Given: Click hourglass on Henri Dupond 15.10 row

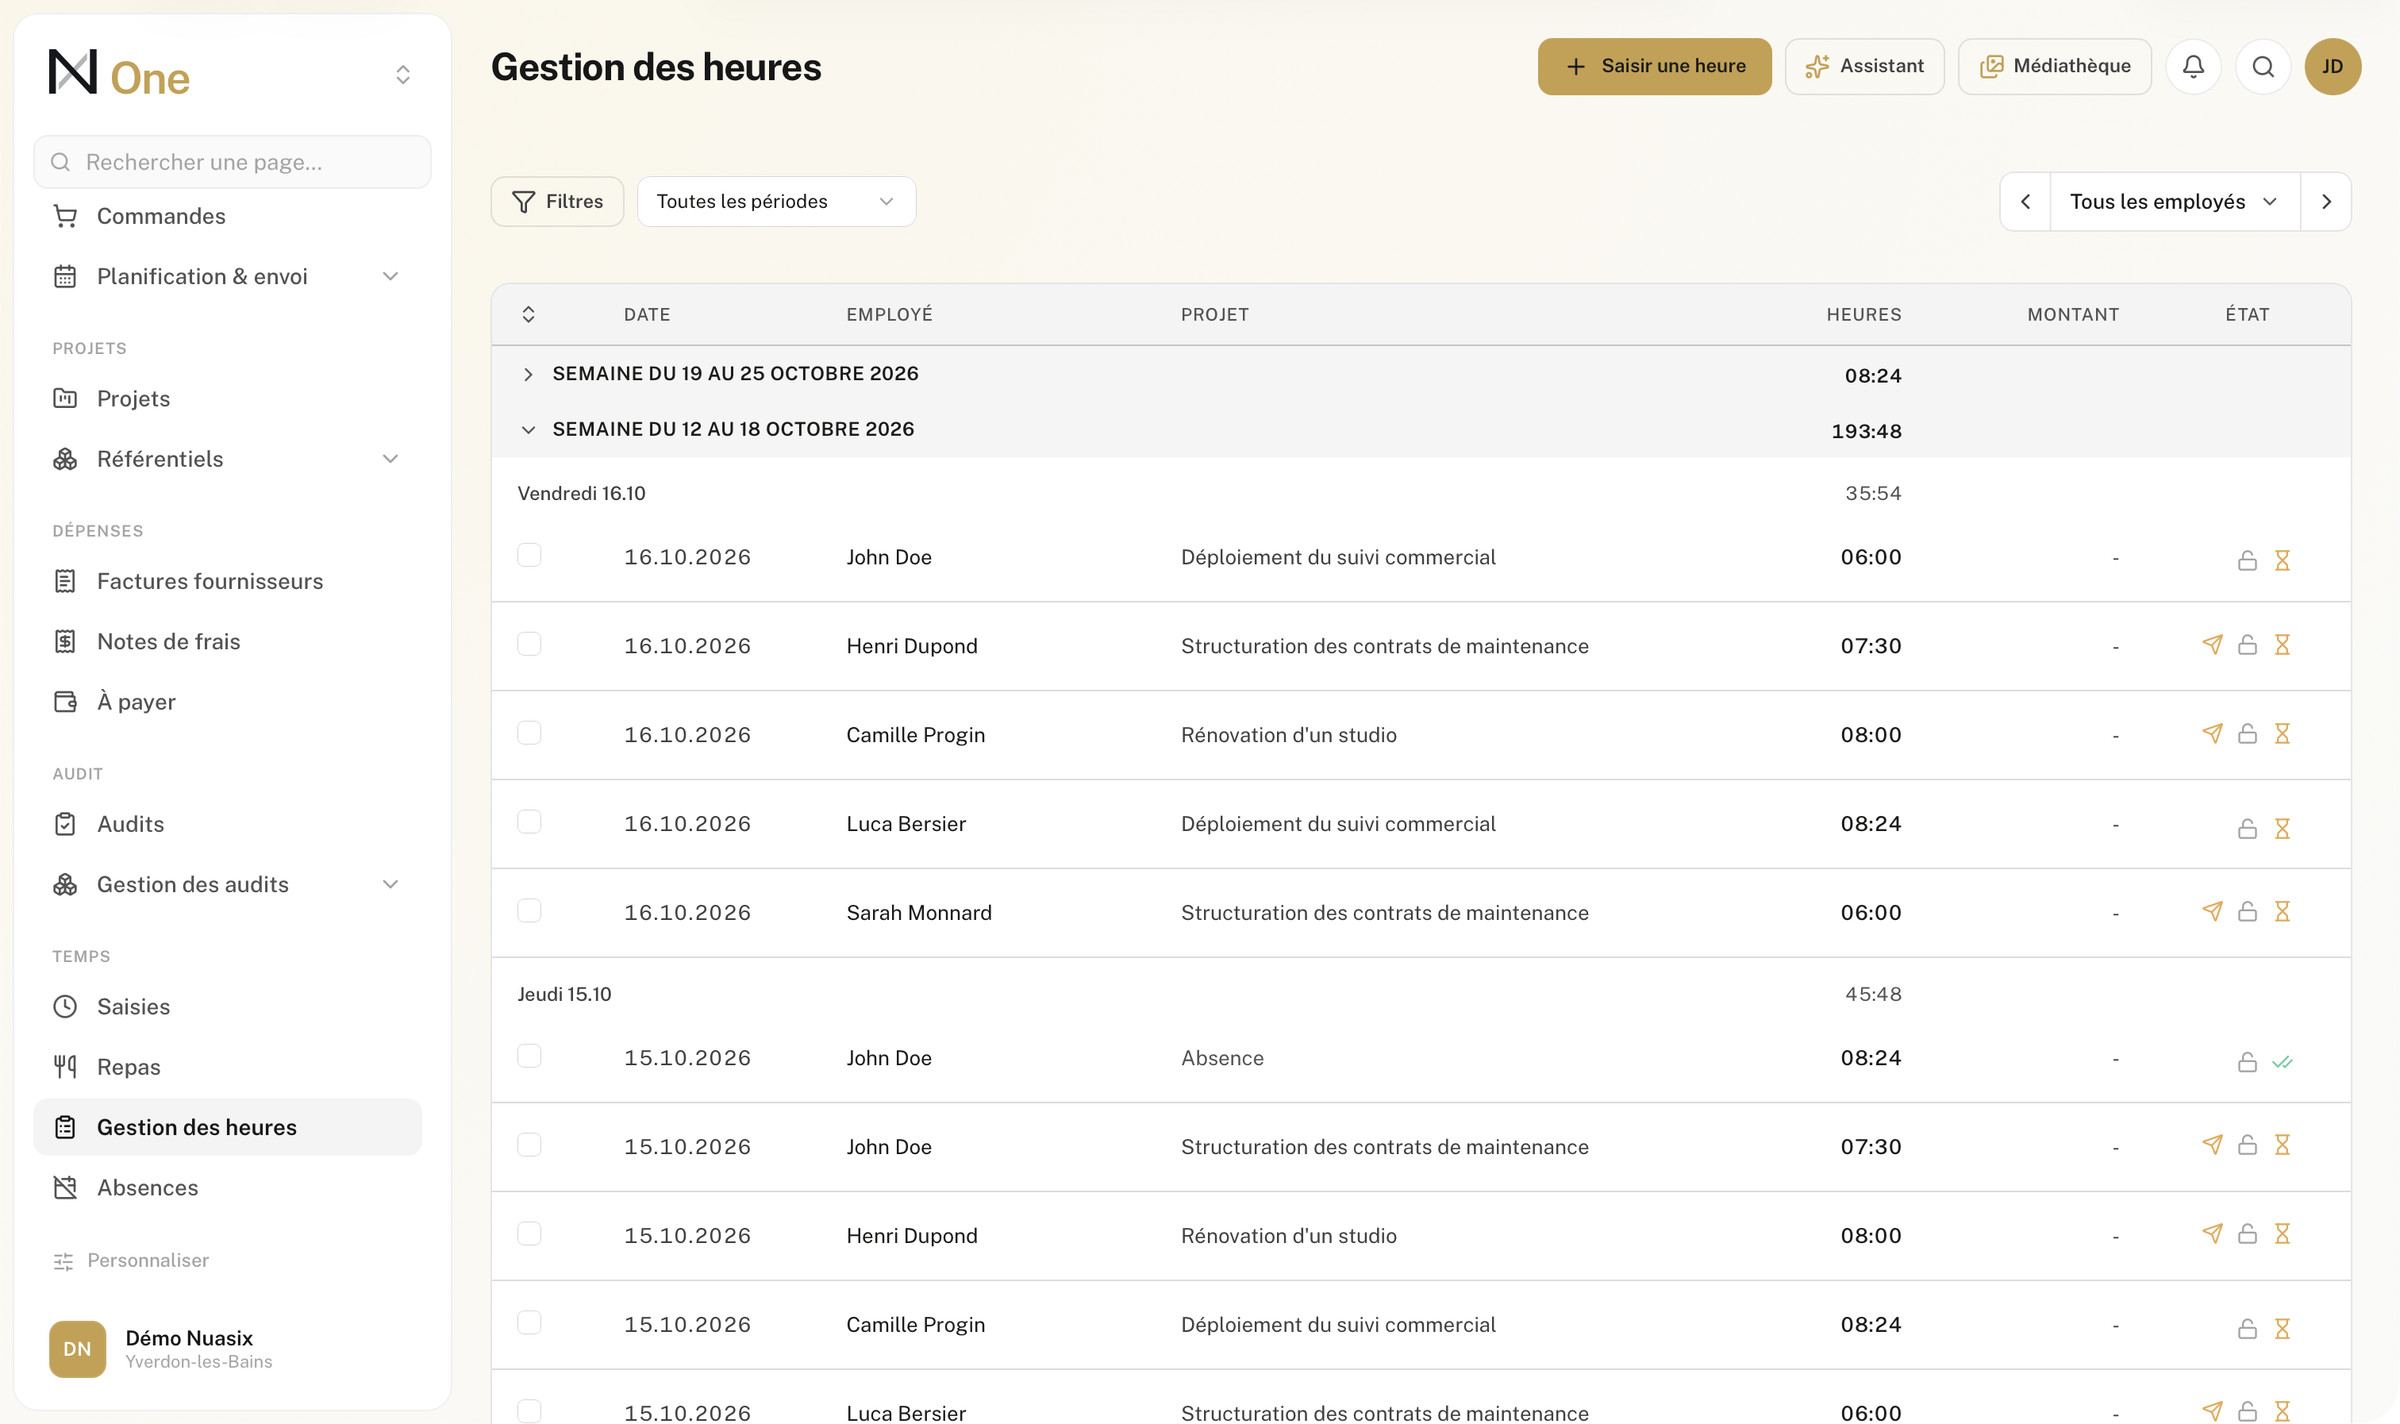Looking at the screenshot, I should [2282, 1233].
